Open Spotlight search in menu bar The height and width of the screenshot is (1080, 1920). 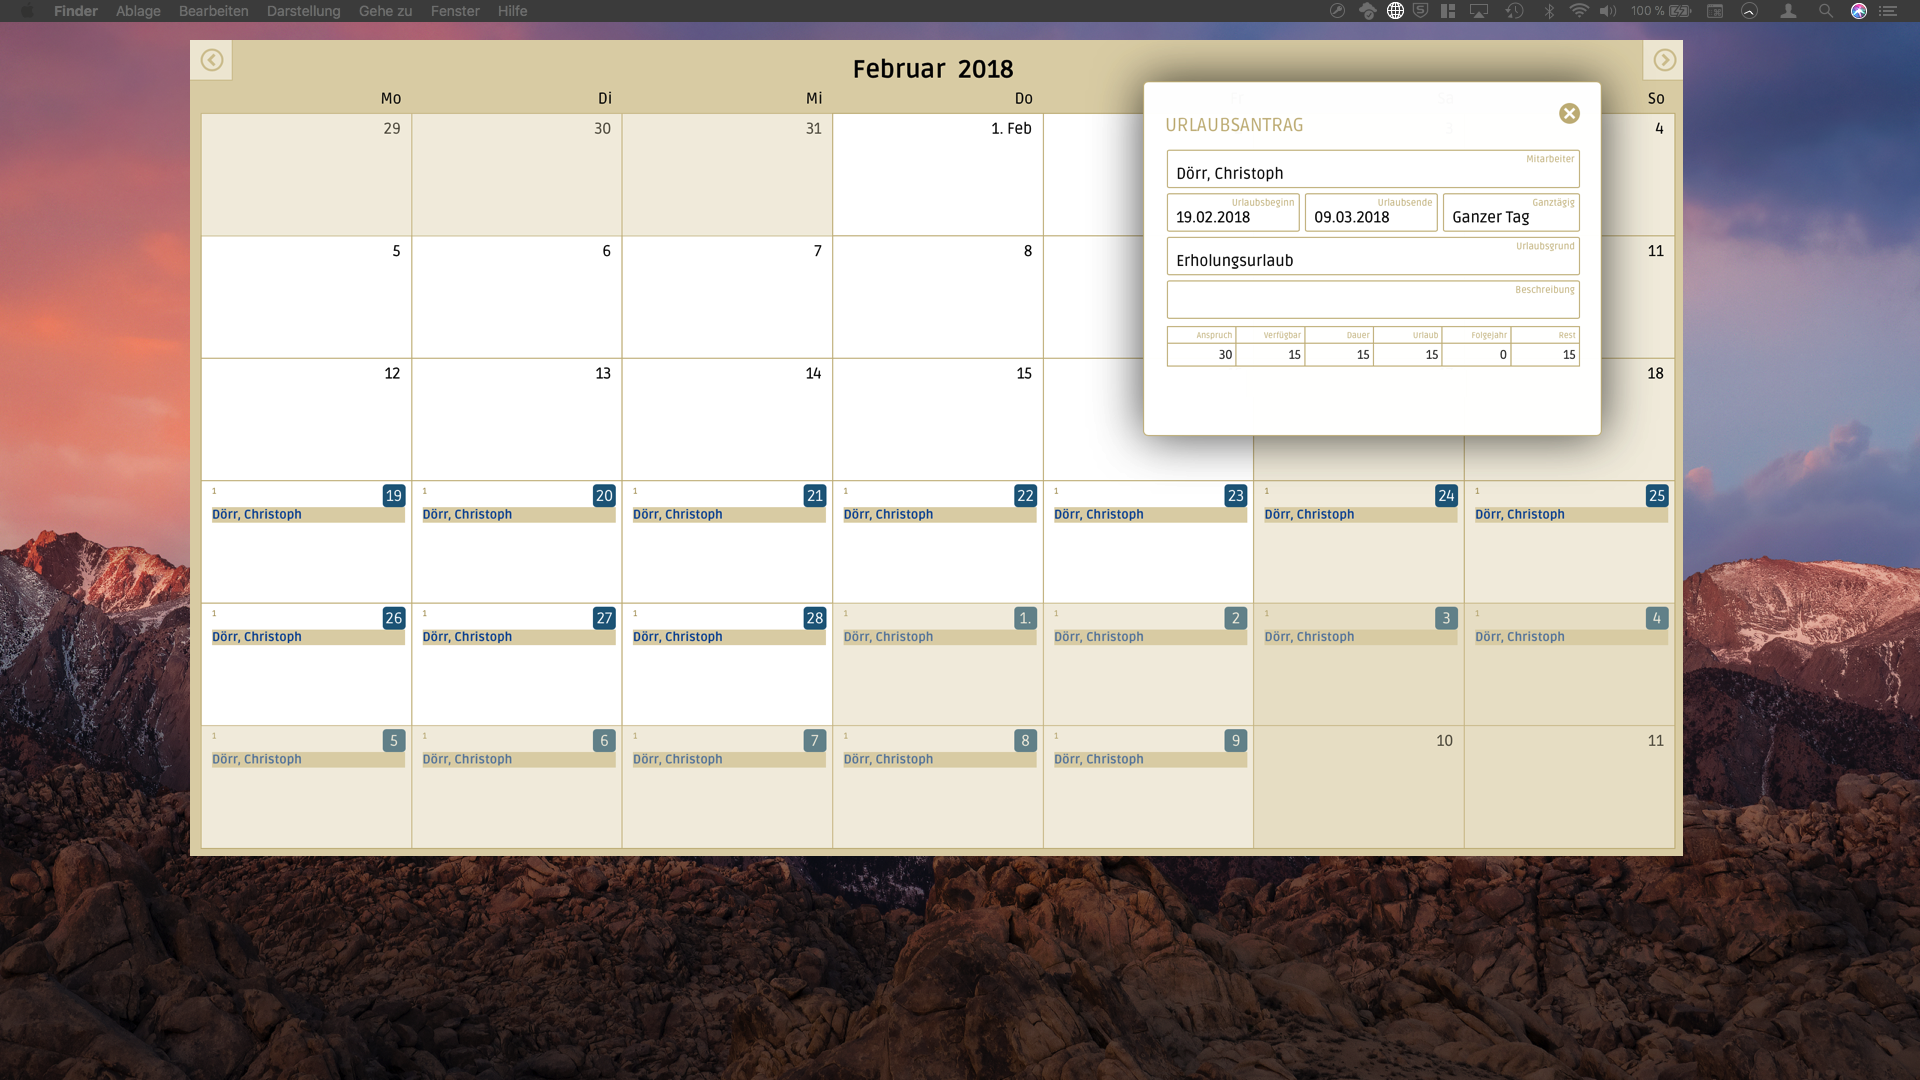(1825, 11)
